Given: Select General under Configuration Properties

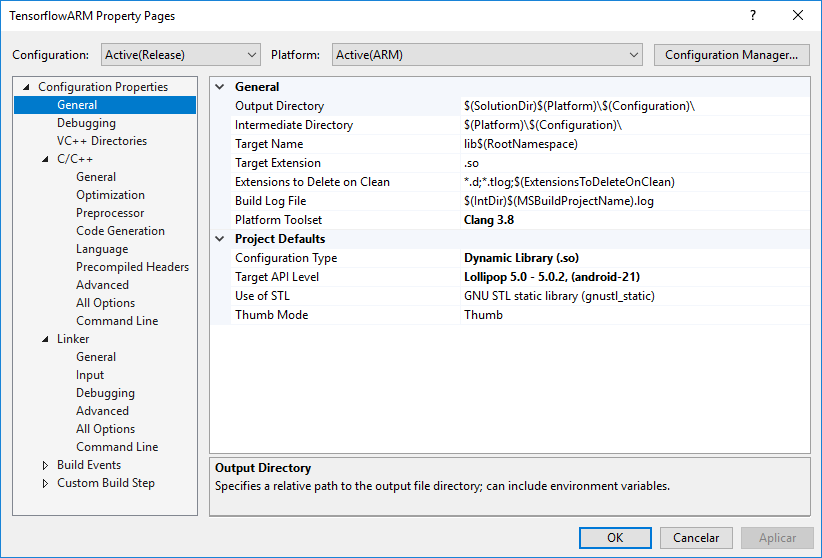Looking at the screenshot, I should pyautogui.click(x=77, y=105).
